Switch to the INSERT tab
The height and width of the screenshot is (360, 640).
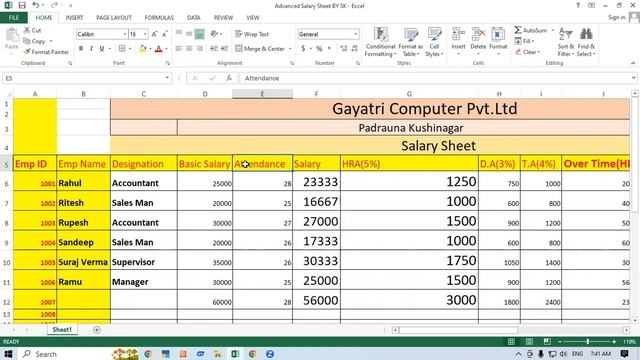tap(74, 18)
